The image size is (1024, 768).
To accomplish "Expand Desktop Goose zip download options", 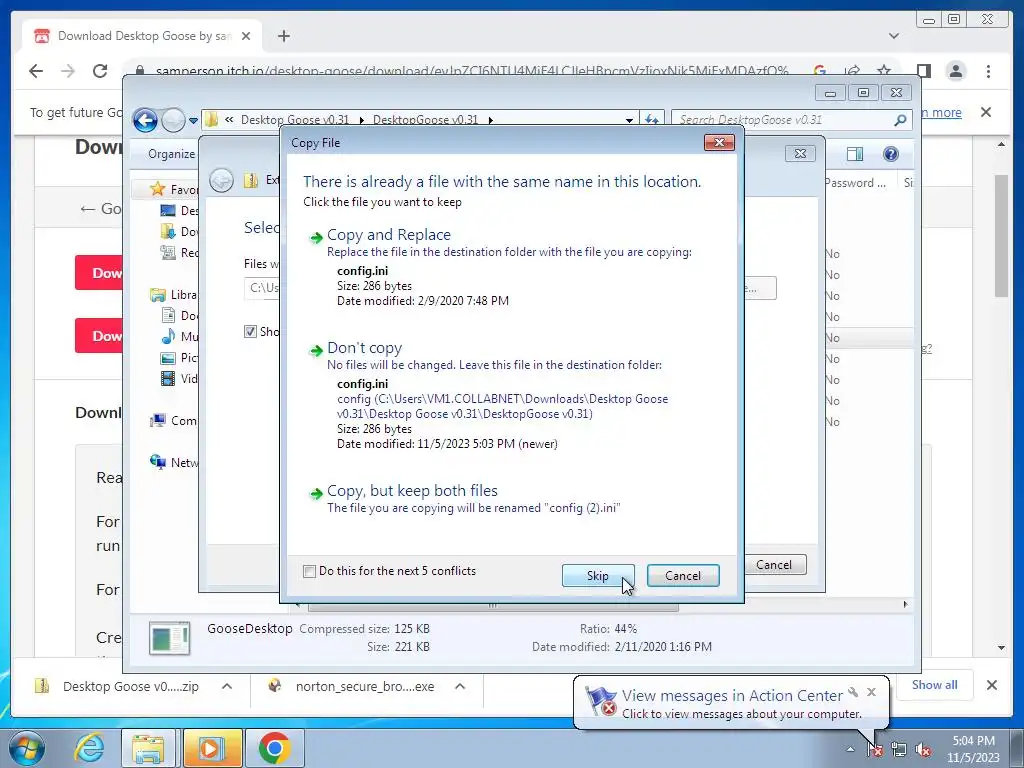I will pyautogui.click(x=227, y=686).
